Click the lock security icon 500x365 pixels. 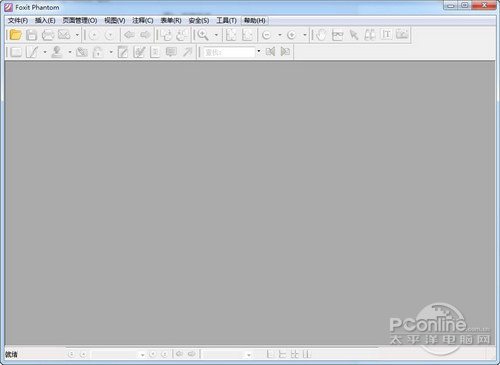(x=97, y=52)
